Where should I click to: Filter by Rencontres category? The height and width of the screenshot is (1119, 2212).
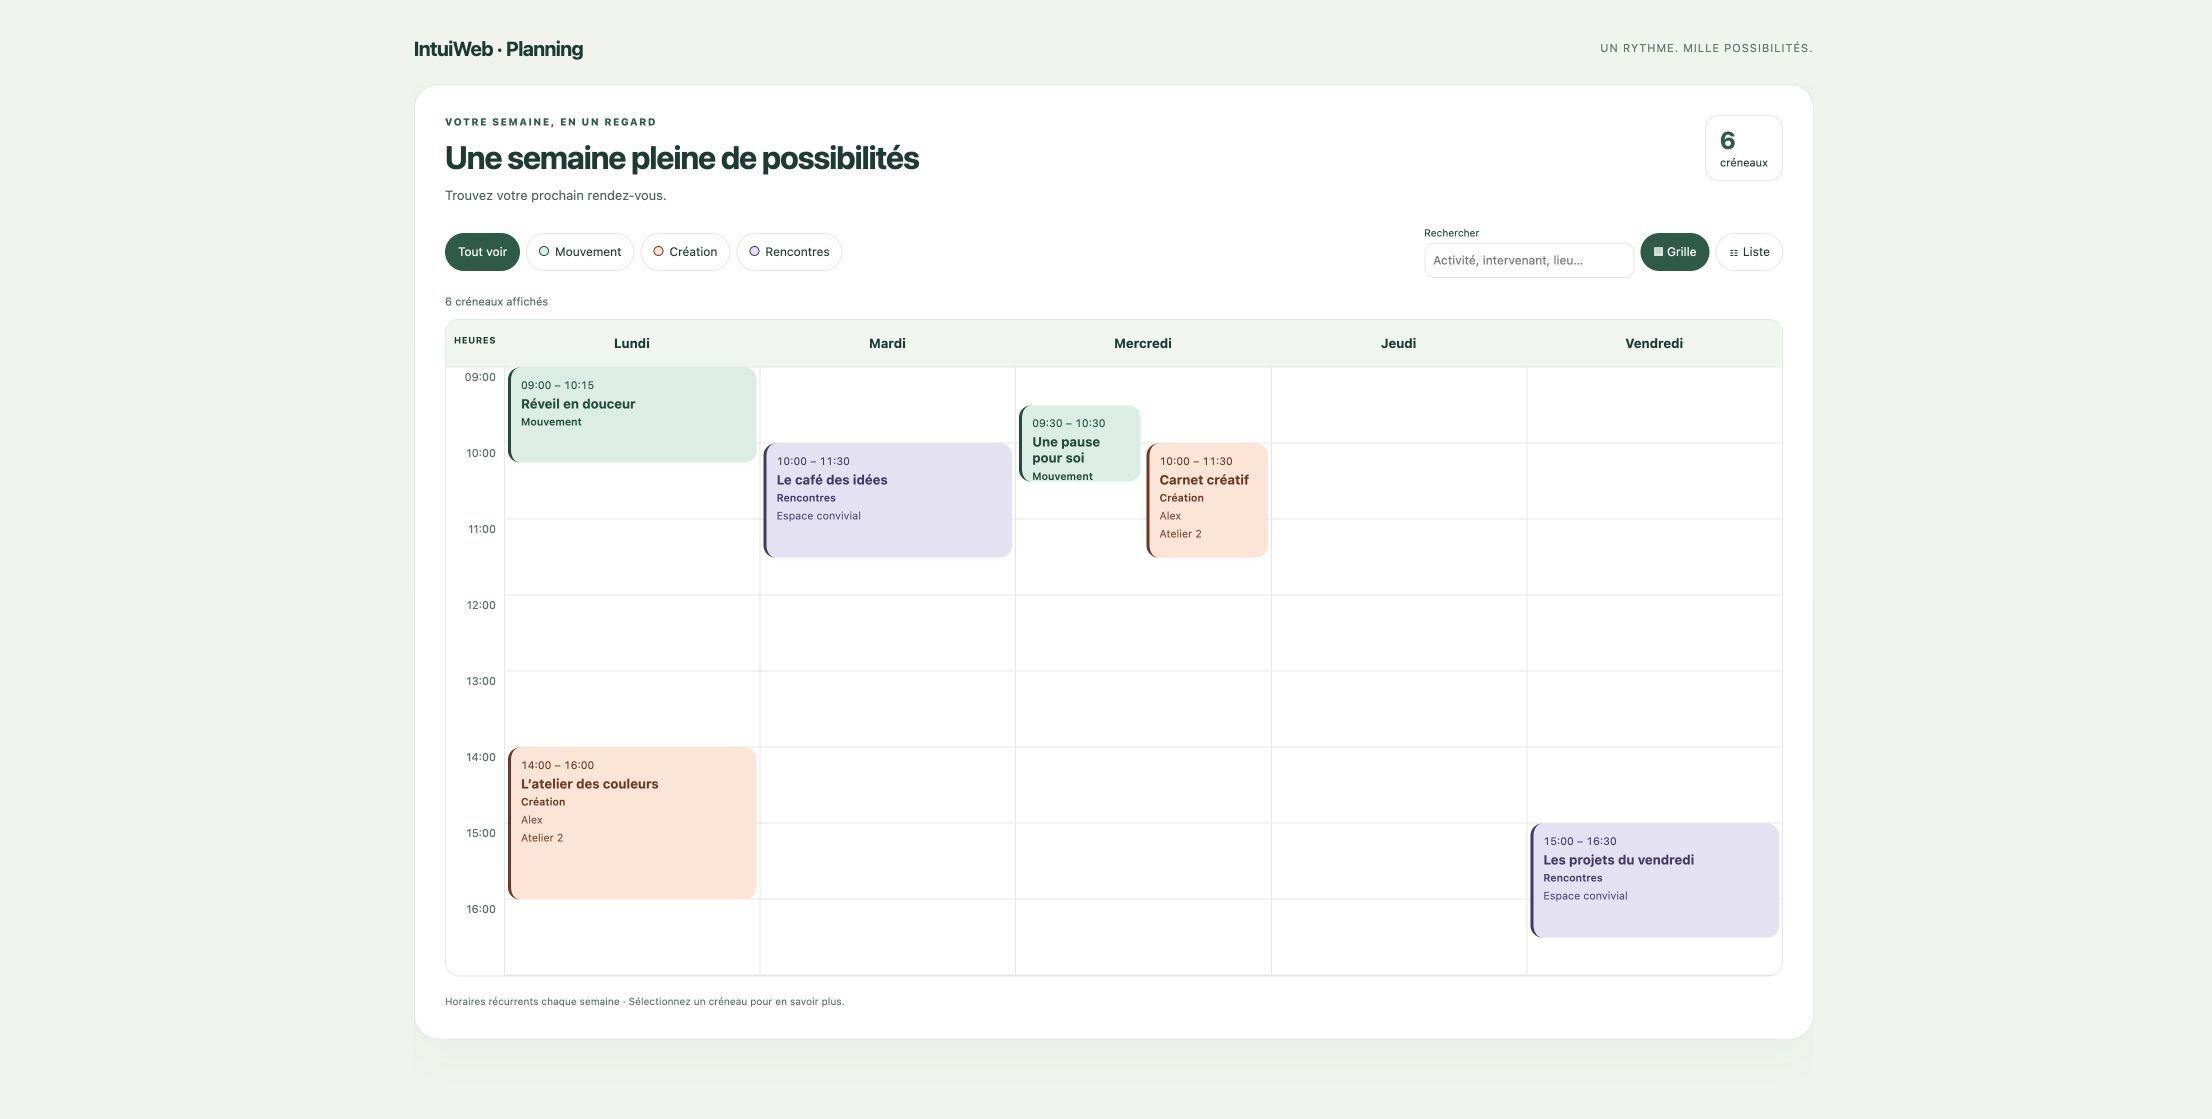pos(789,252)
